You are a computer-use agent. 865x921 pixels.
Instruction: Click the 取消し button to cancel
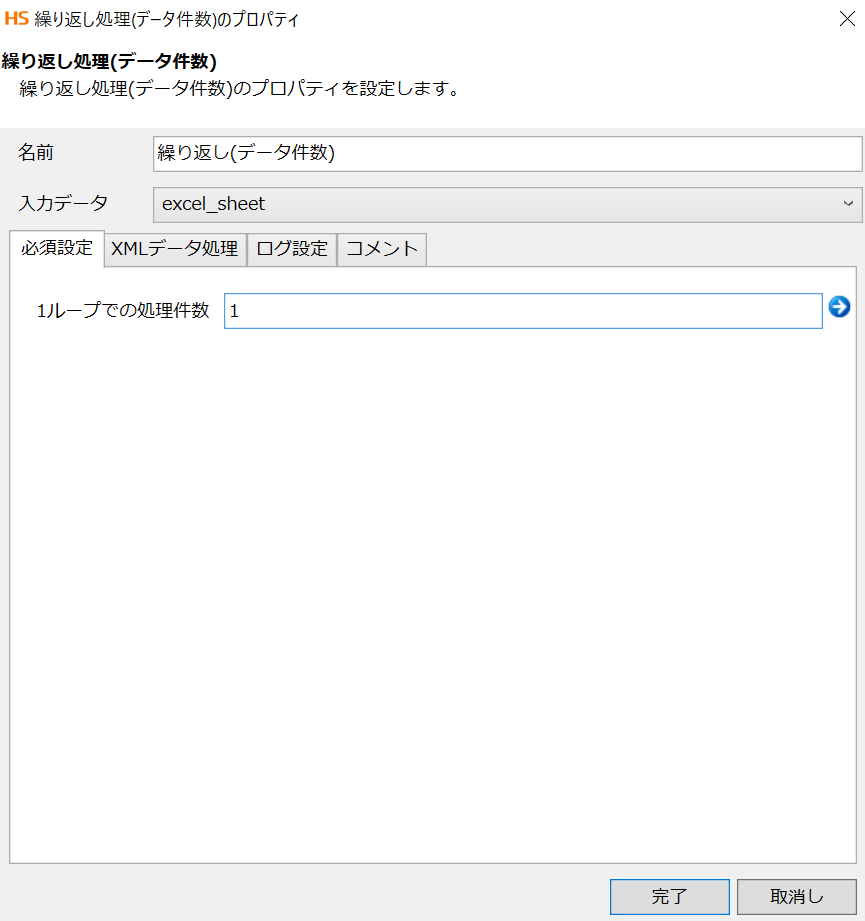click(795, 897)
